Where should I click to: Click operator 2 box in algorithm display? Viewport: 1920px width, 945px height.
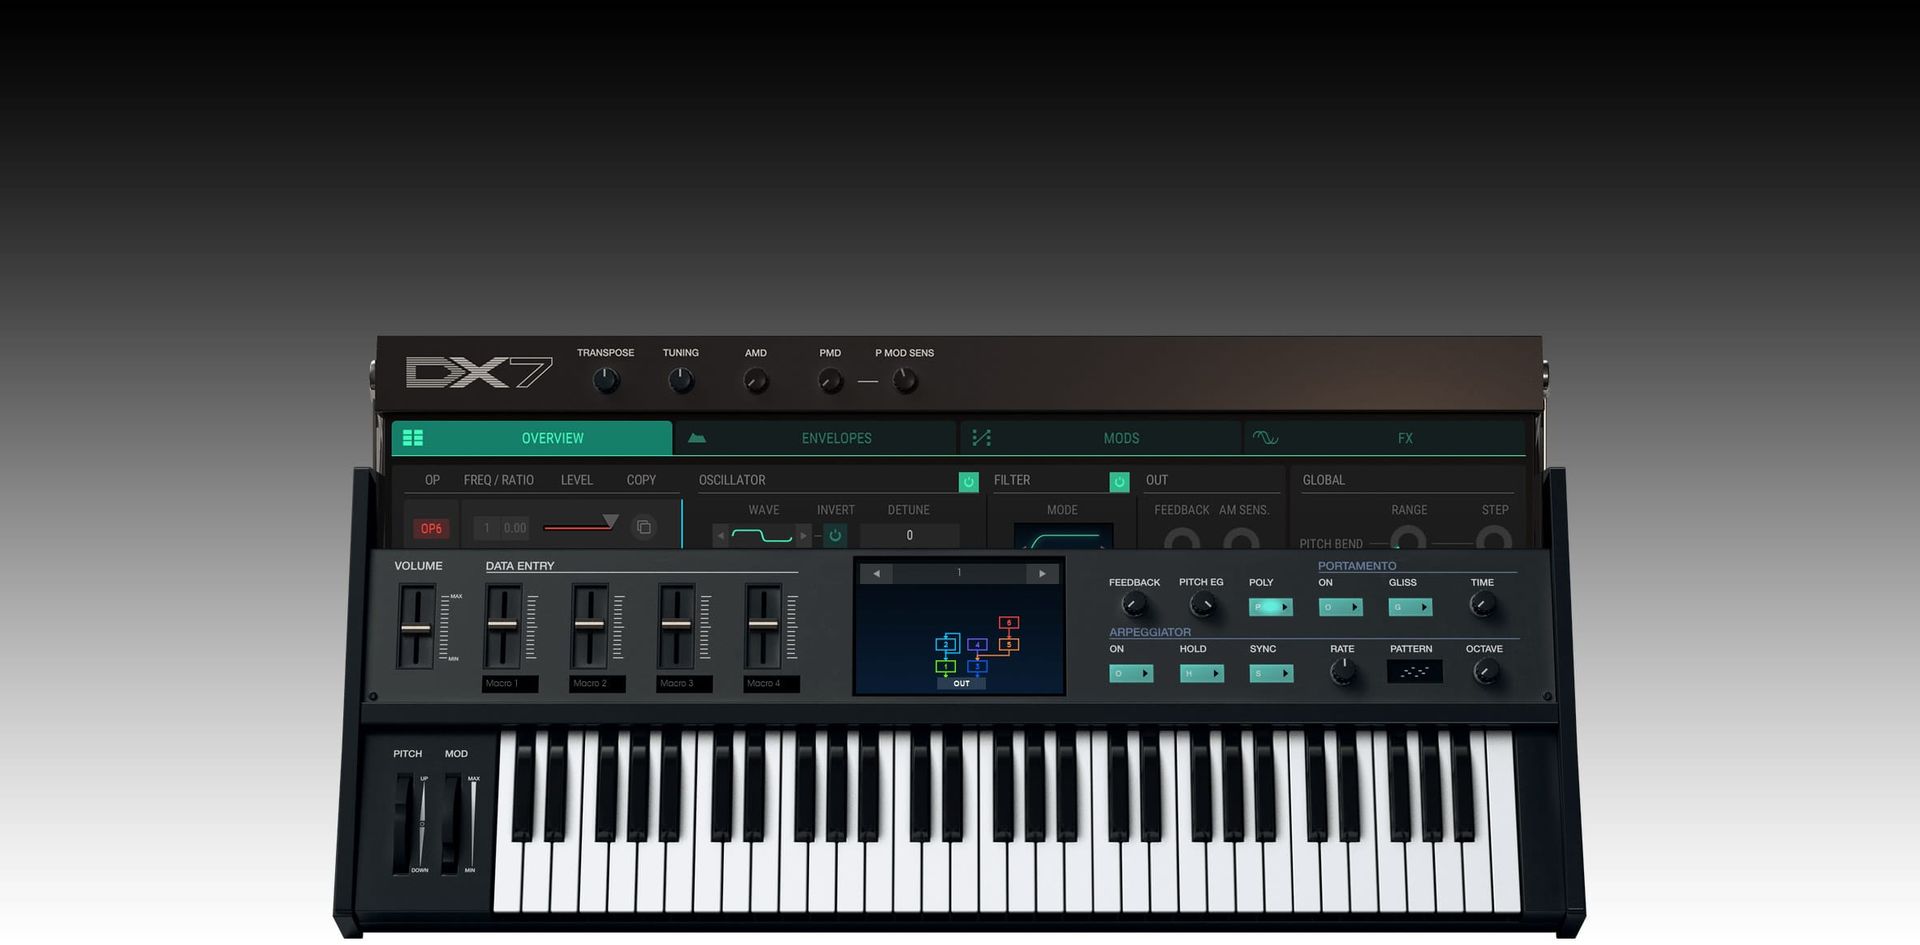pyautogui.click(x=946, y=644)
